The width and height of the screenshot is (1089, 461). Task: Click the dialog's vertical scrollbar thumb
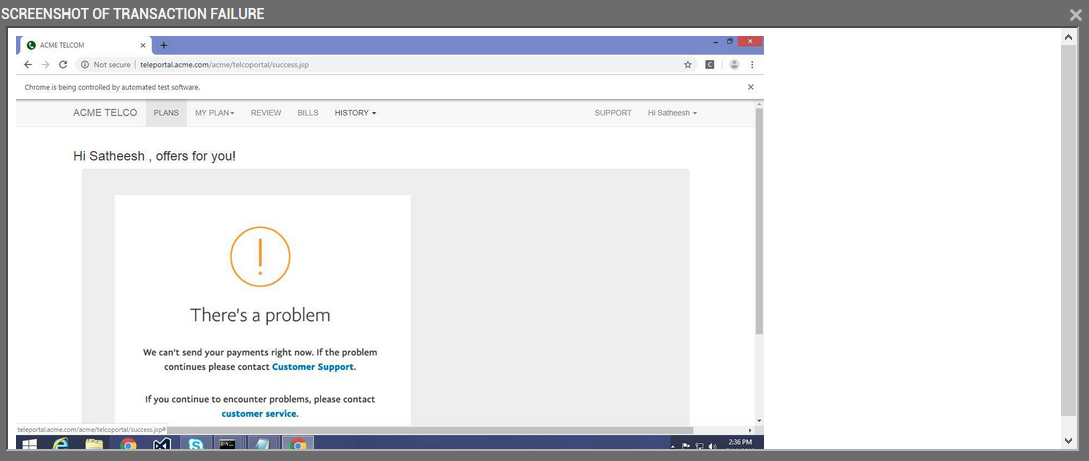[x=1068, y=230]
